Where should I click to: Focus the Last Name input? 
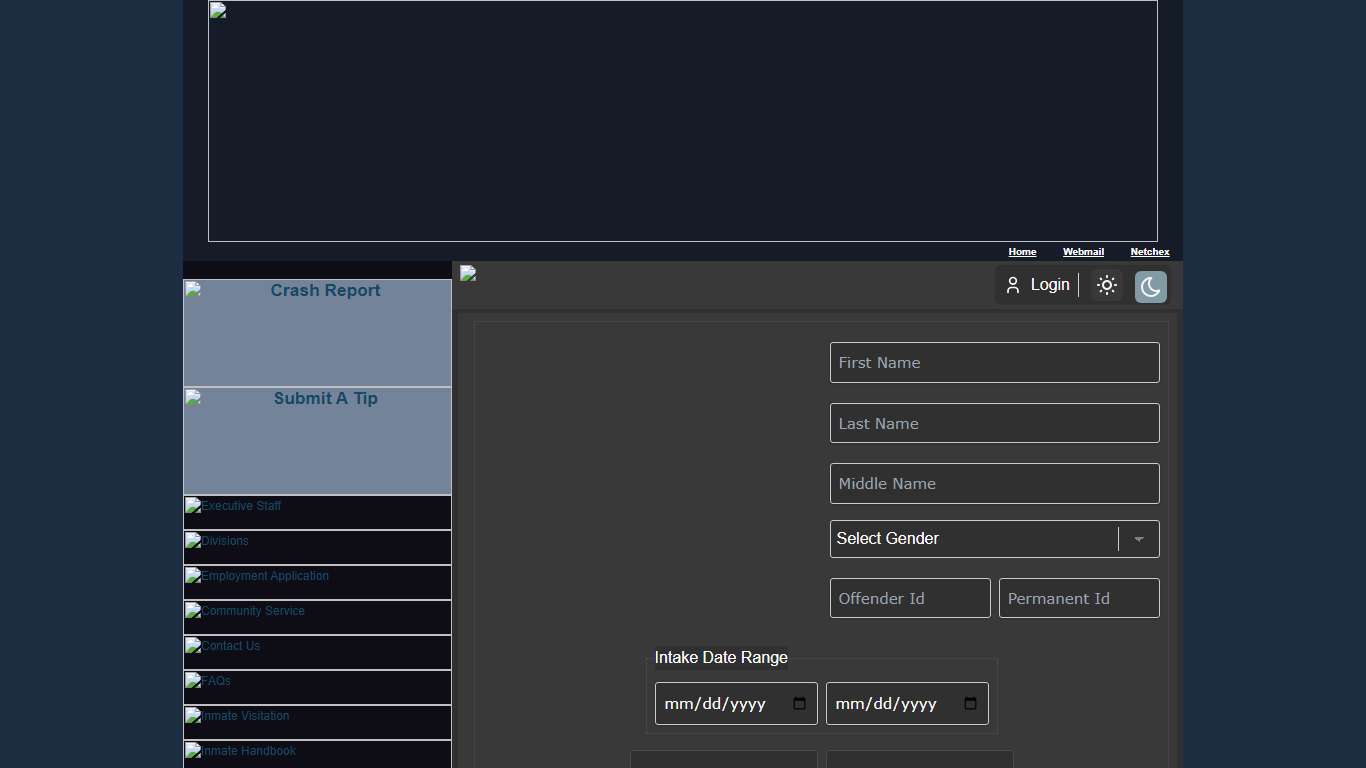(994, 424)
